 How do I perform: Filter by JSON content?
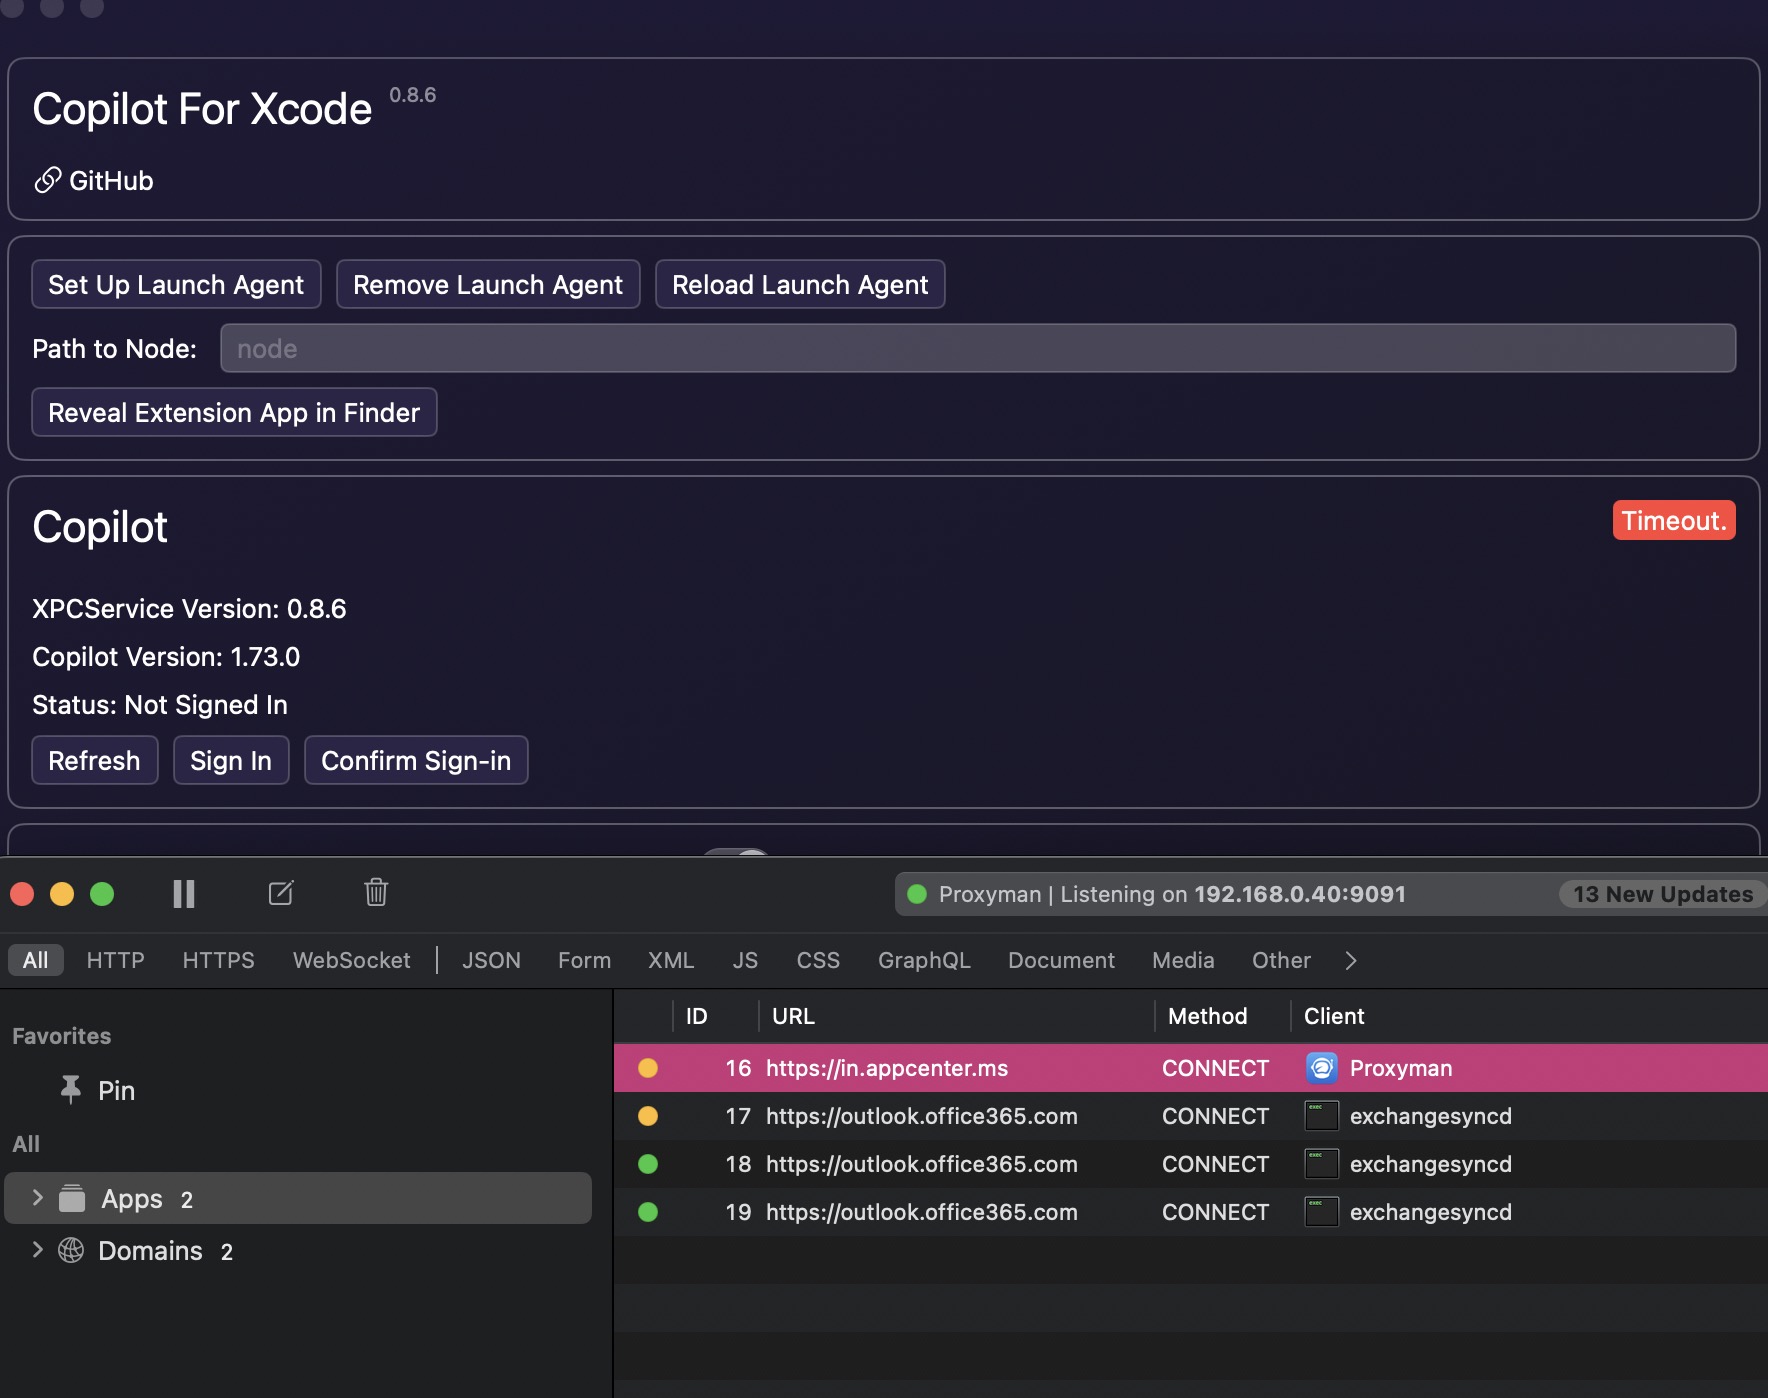click(x=491, y=960)
